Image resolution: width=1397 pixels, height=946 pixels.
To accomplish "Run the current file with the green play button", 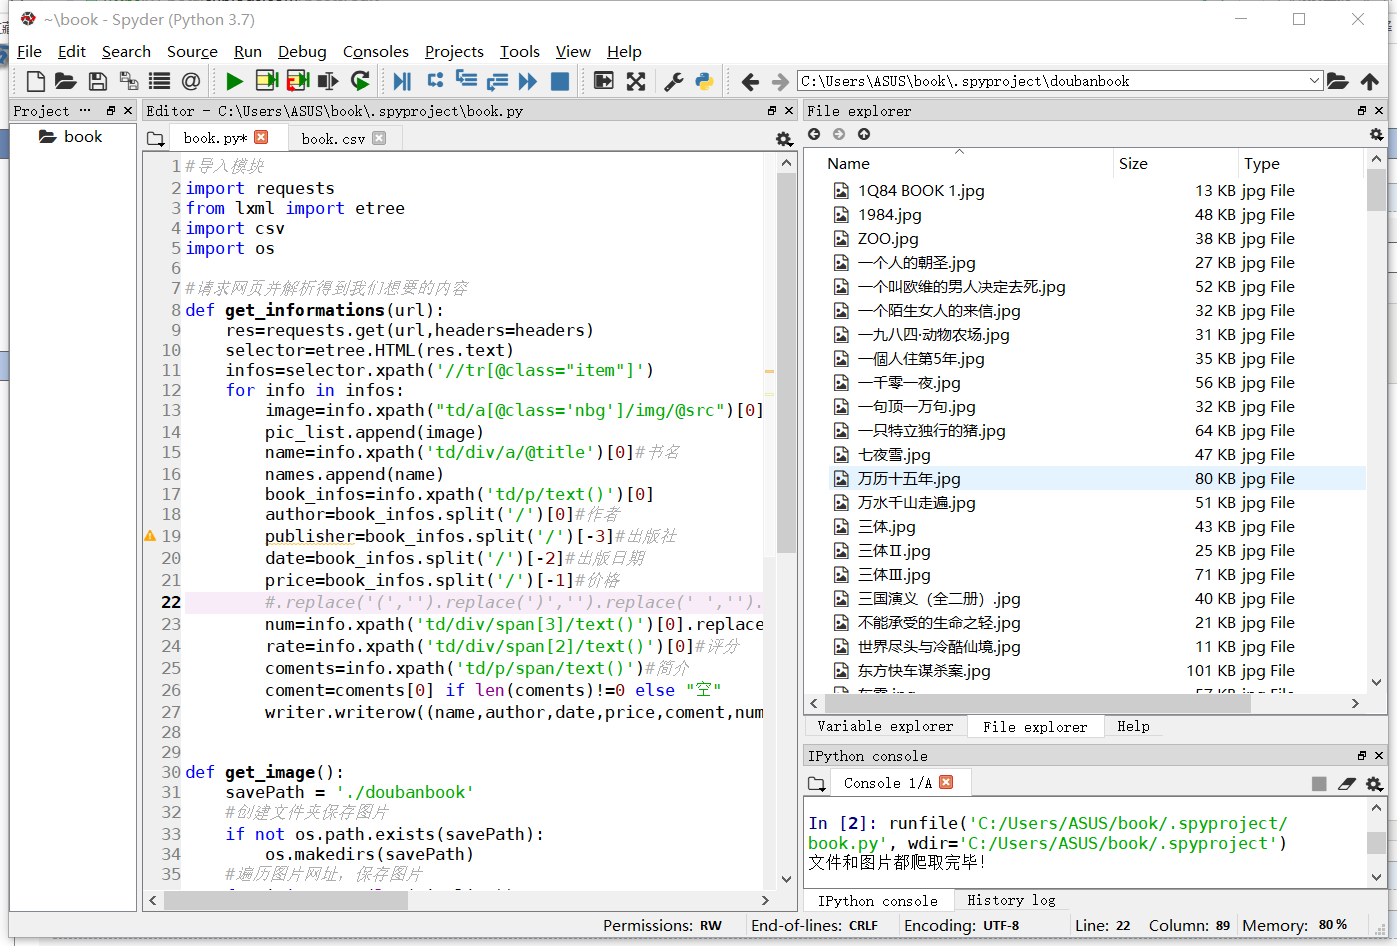I will tap(234, 81).
